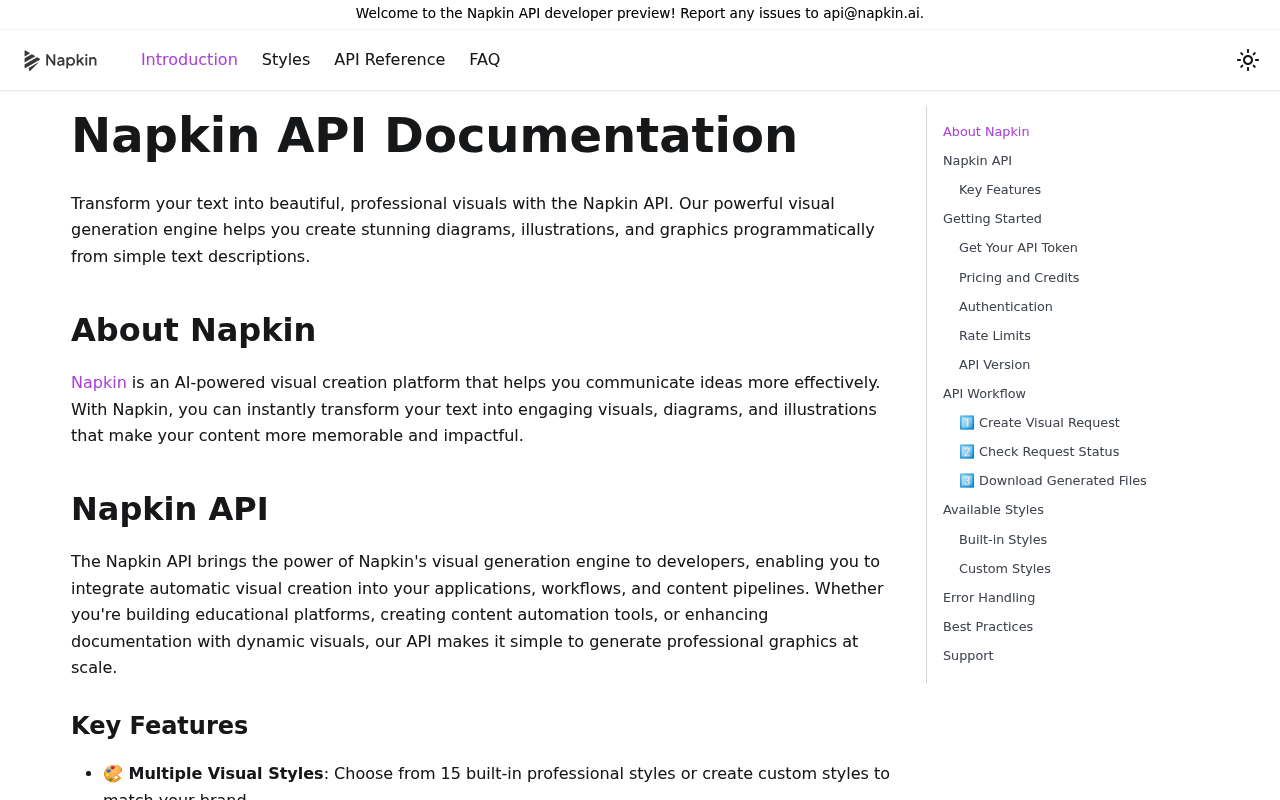The height and width of the screenshot is (800, 1280).
Task: Navigate to Get Your API Token section
Action: pos(1018,247)
